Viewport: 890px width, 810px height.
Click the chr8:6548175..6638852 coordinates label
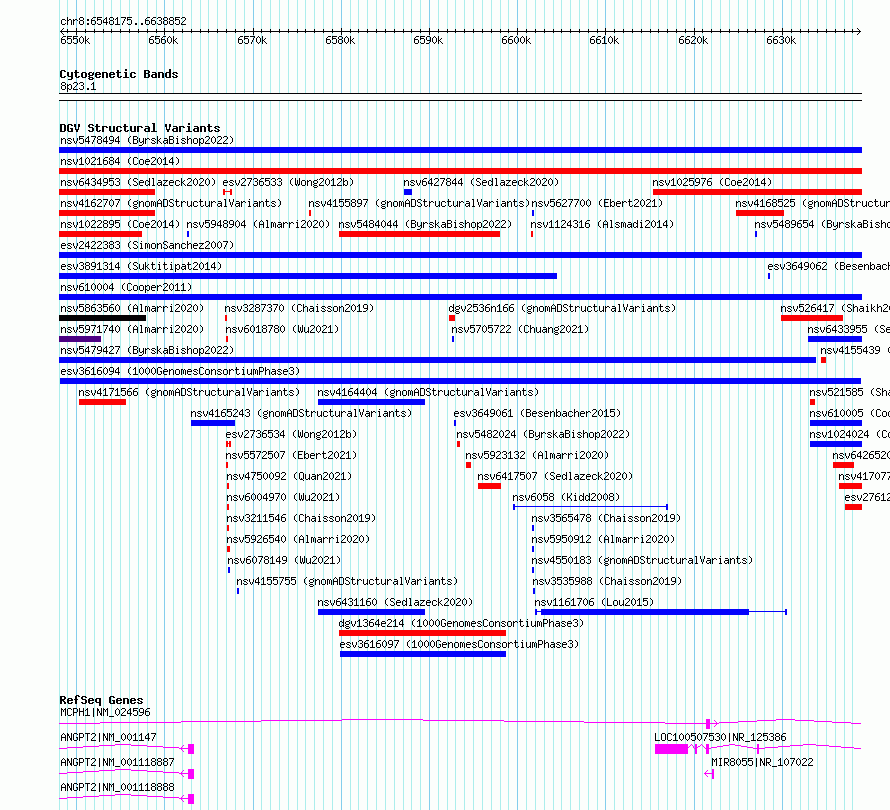tap(123, 21)
